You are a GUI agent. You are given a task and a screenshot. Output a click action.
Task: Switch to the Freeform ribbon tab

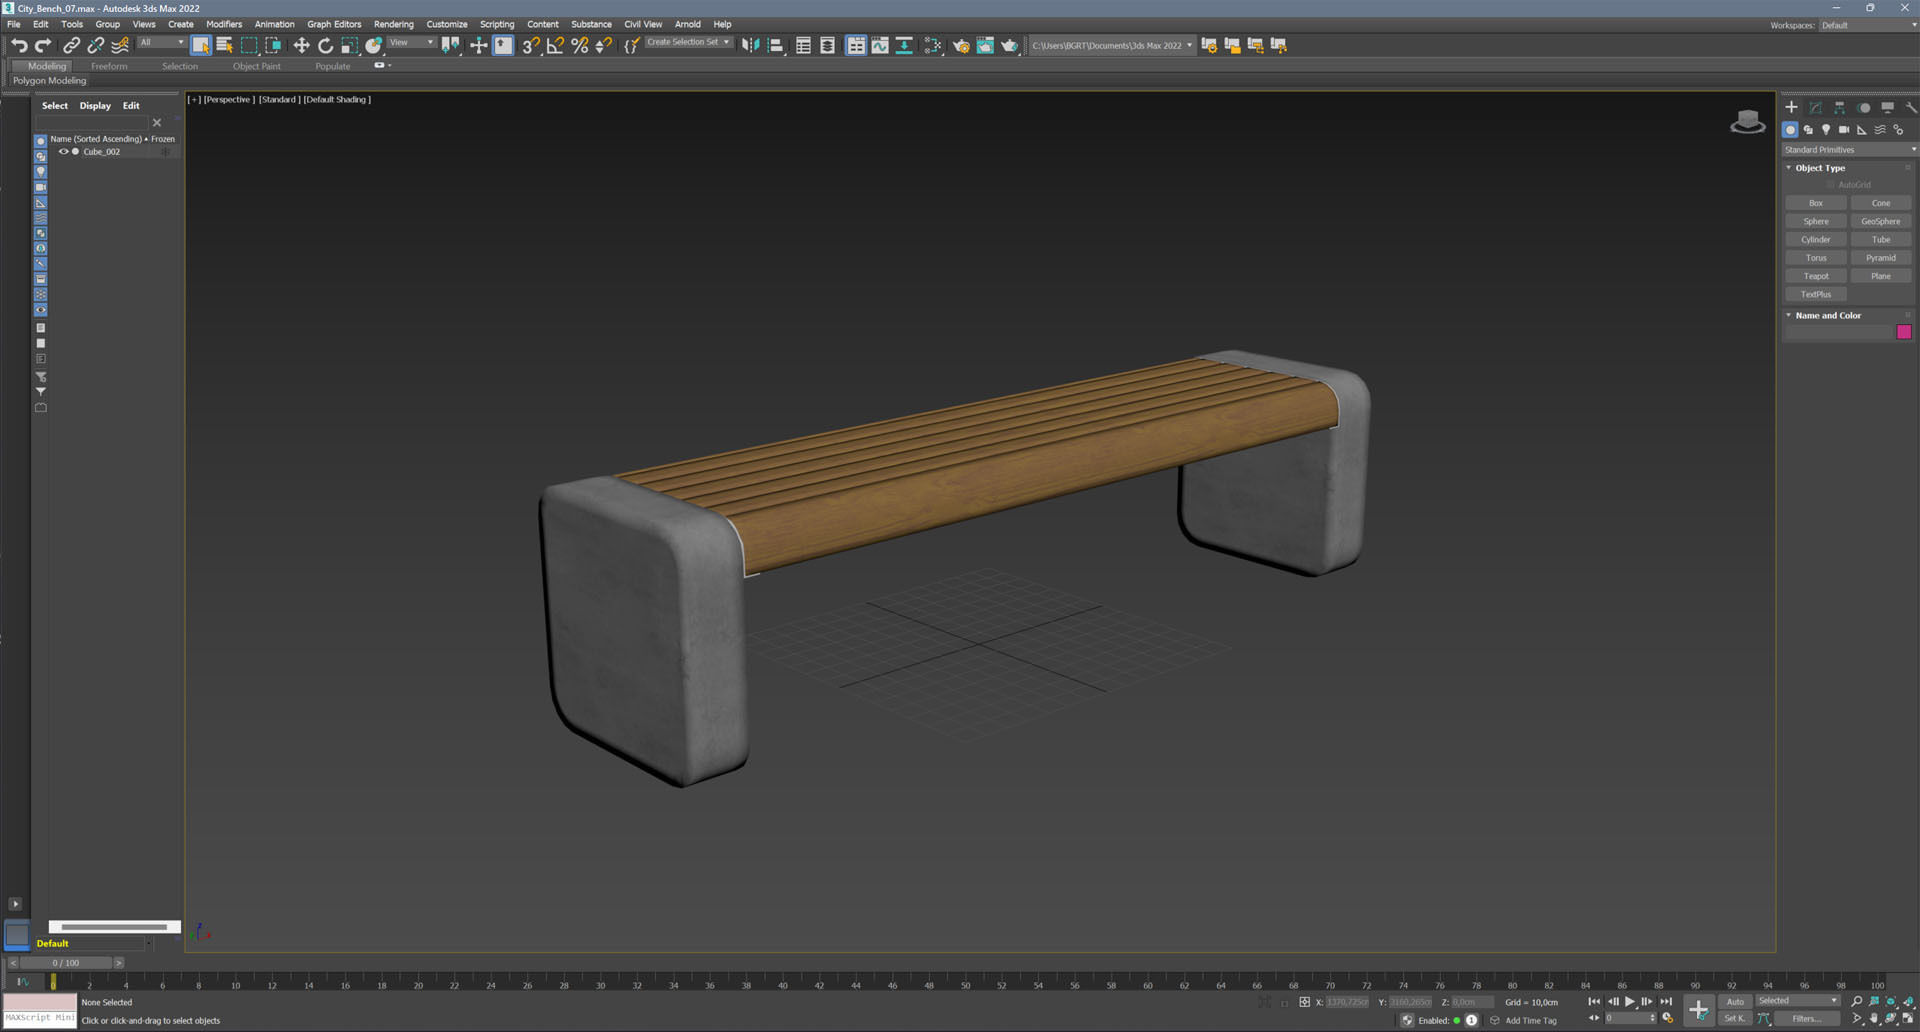coord(109,66)
